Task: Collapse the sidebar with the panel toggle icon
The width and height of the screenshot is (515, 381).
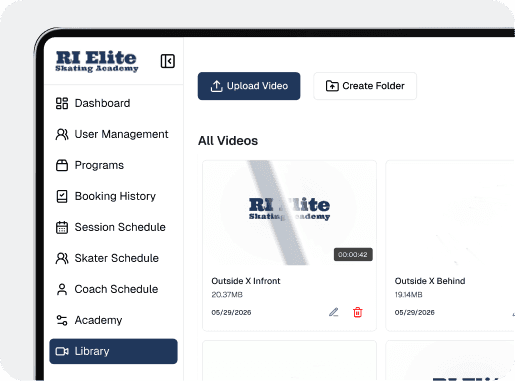Action: (167, 61)
